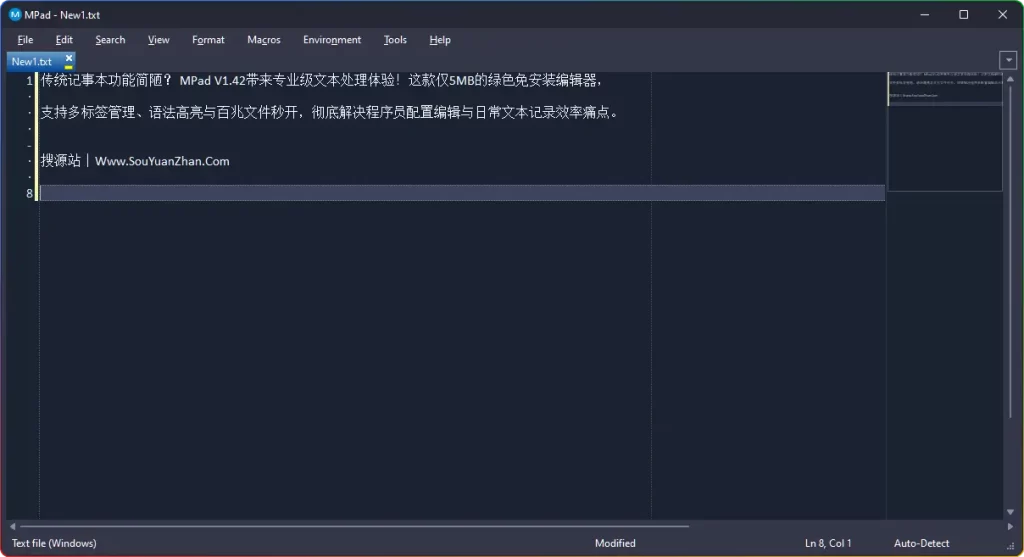Click the line starting with '支持多标签管理'
The width and height of the screenshot is (1024, 557).
point(330,112)
